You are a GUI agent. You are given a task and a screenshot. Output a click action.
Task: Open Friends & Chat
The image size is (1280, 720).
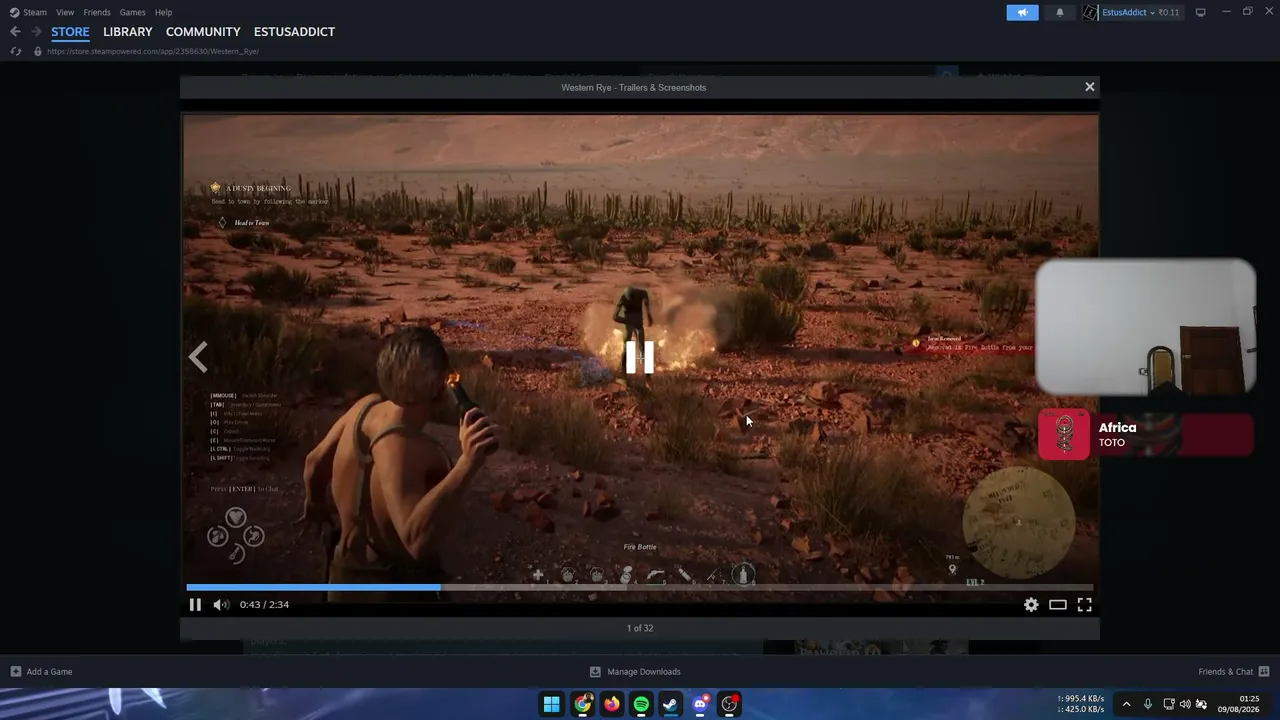(1234, 672)
